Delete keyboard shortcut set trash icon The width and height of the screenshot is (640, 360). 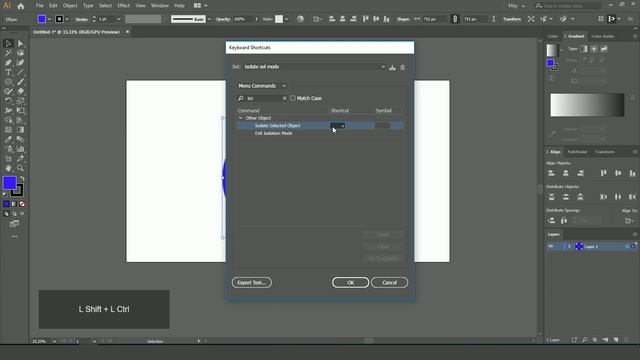coord(402,67)
